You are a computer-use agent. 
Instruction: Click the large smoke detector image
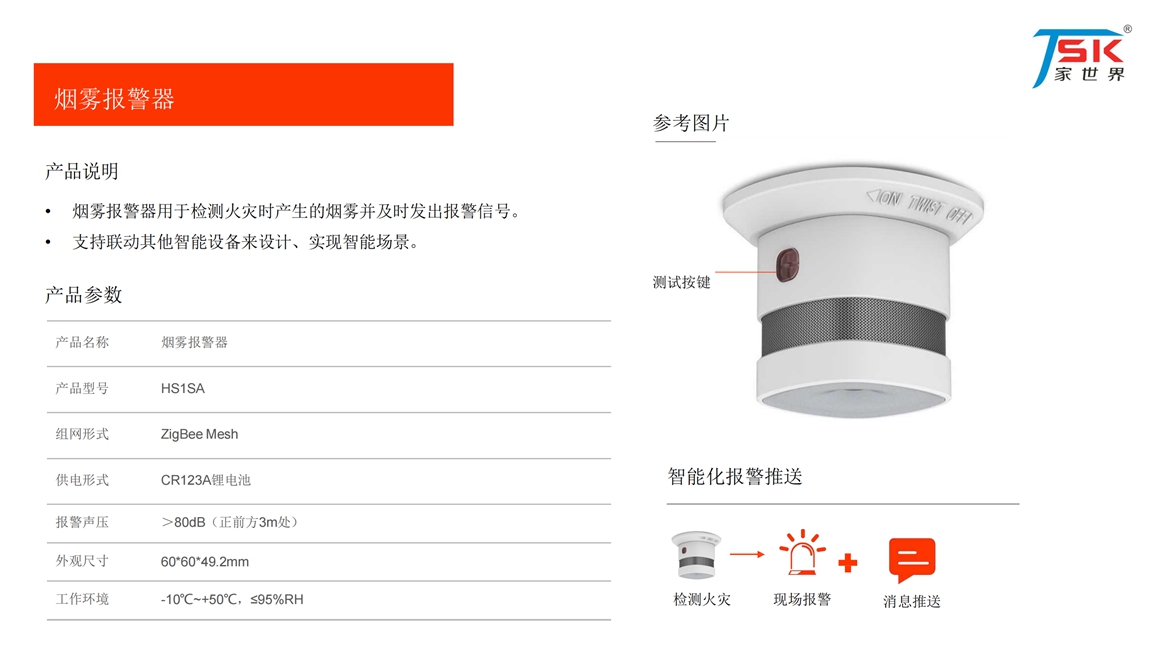(853, 291)
